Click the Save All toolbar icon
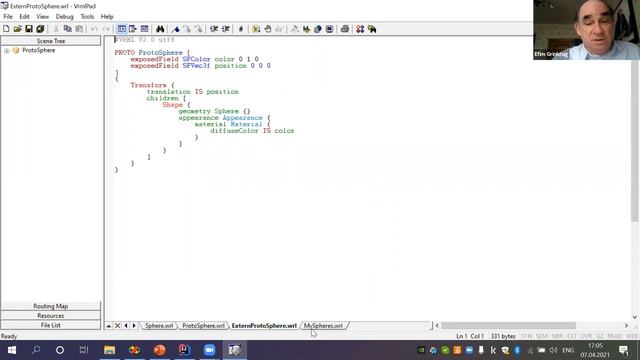 tap(40, 29)
